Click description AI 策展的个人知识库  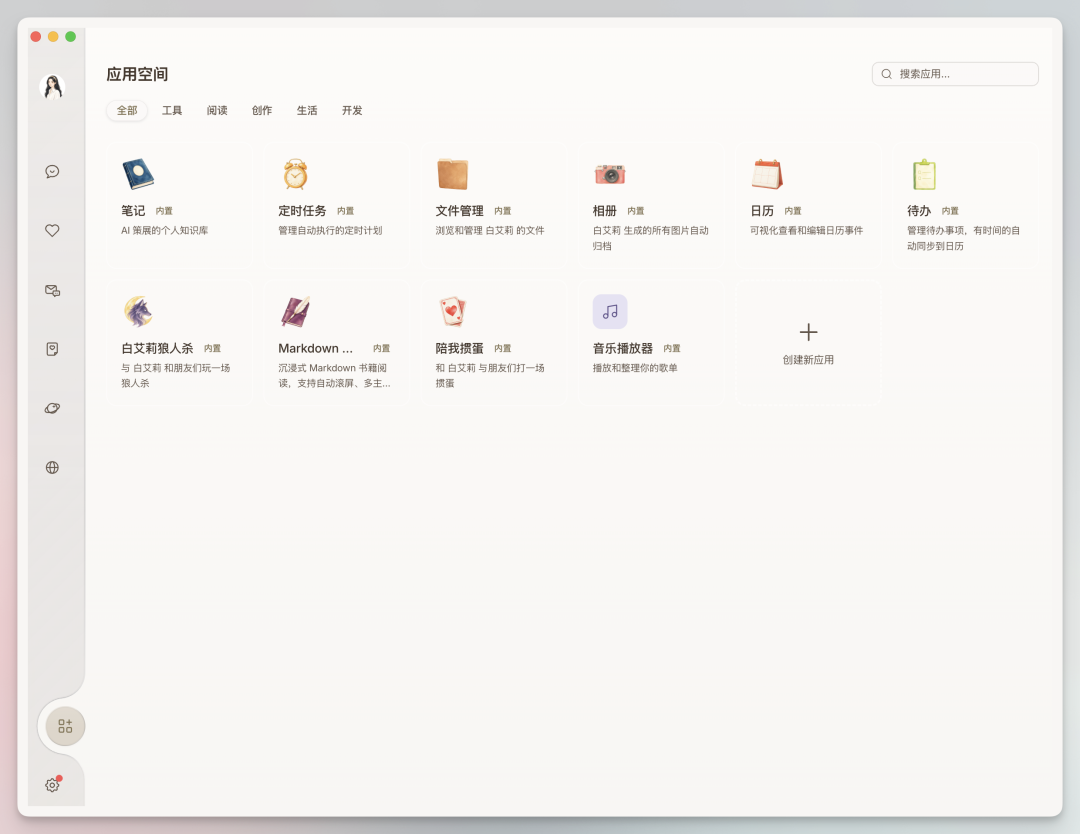point(165,231)
